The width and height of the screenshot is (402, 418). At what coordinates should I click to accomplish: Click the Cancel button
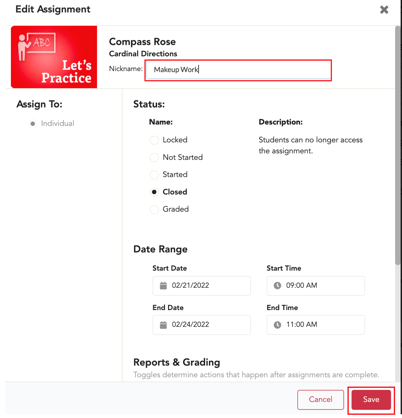[x=320, y=400]
